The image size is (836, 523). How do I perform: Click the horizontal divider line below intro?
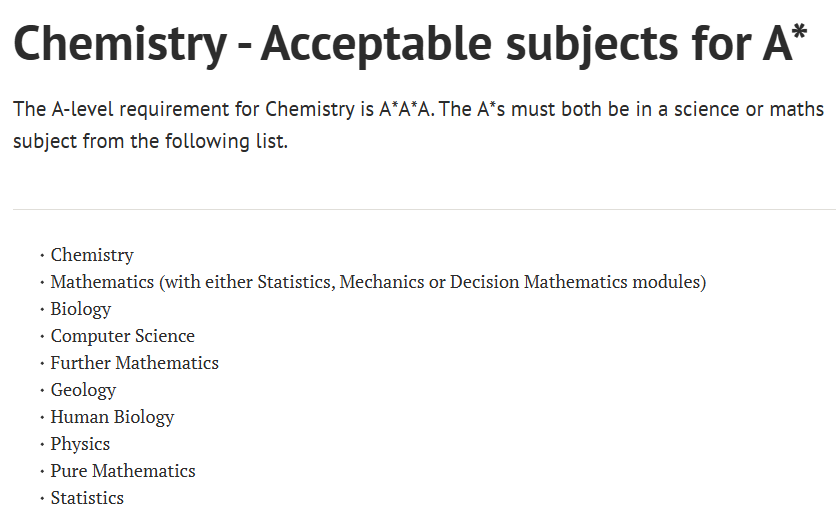[x=424, y=210]
